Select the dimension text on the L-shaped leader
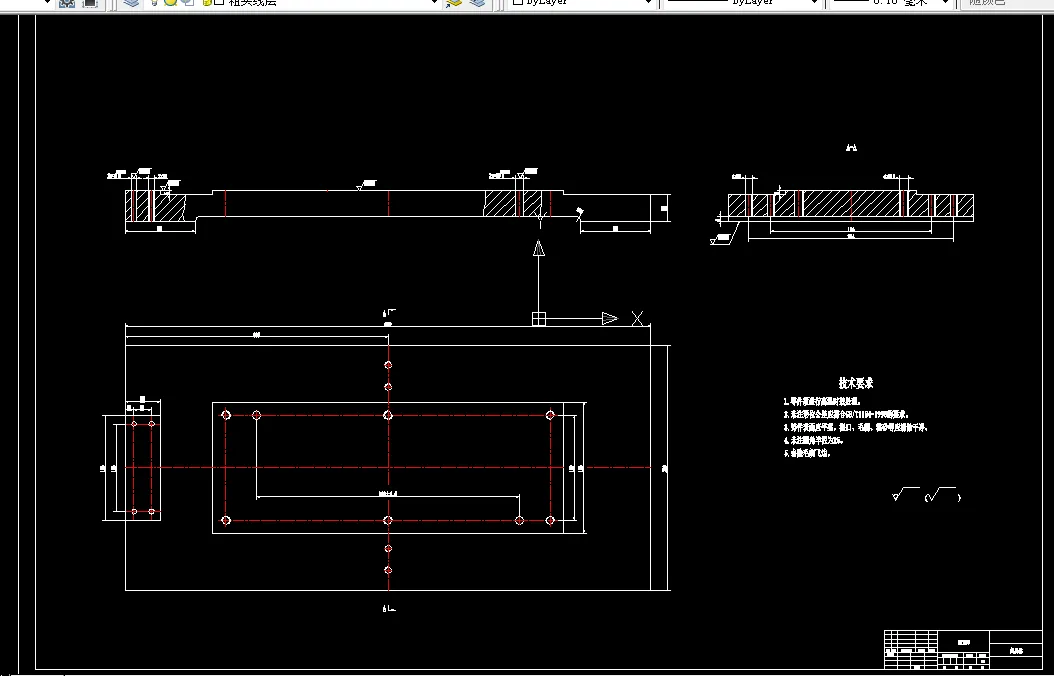 point(388,494)
